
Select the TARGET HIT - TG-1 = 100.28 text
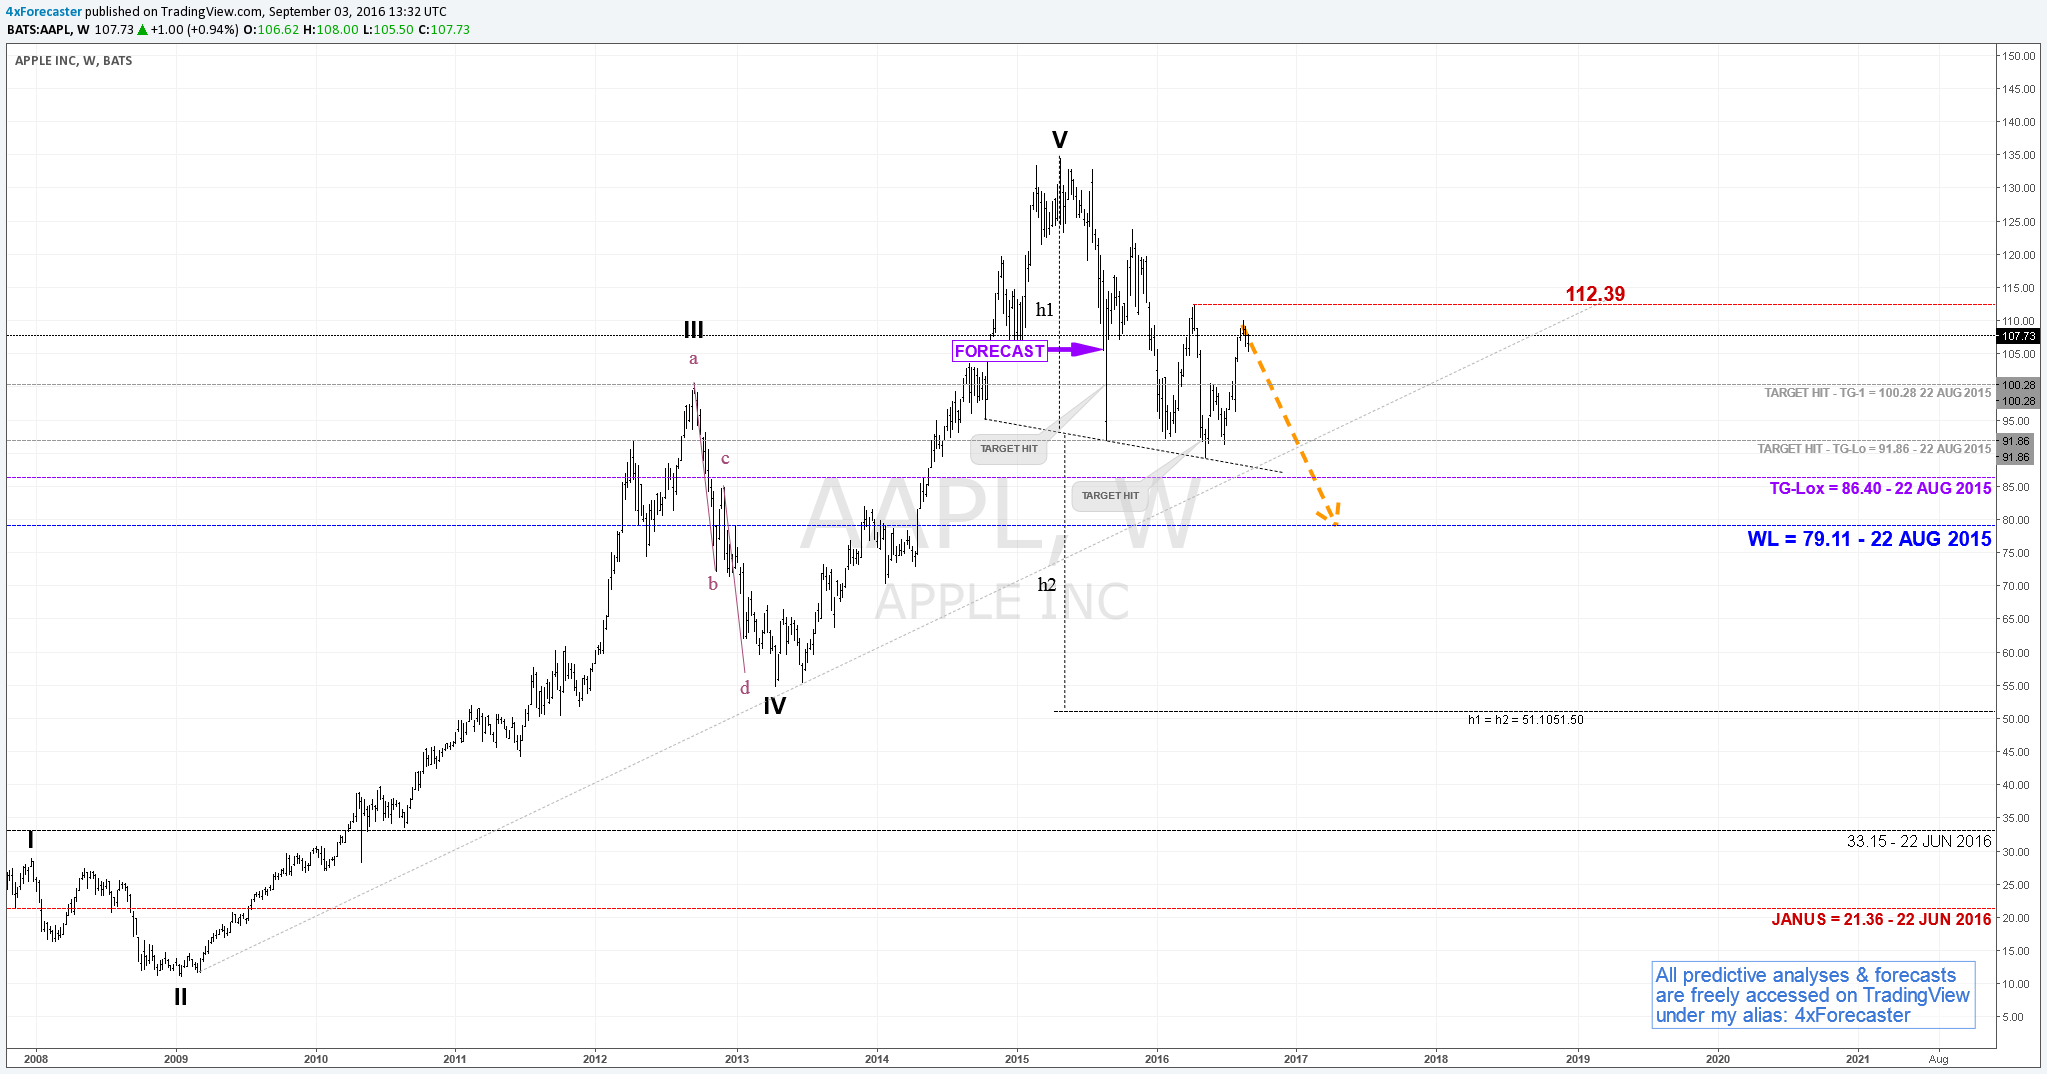(1878, 393)
